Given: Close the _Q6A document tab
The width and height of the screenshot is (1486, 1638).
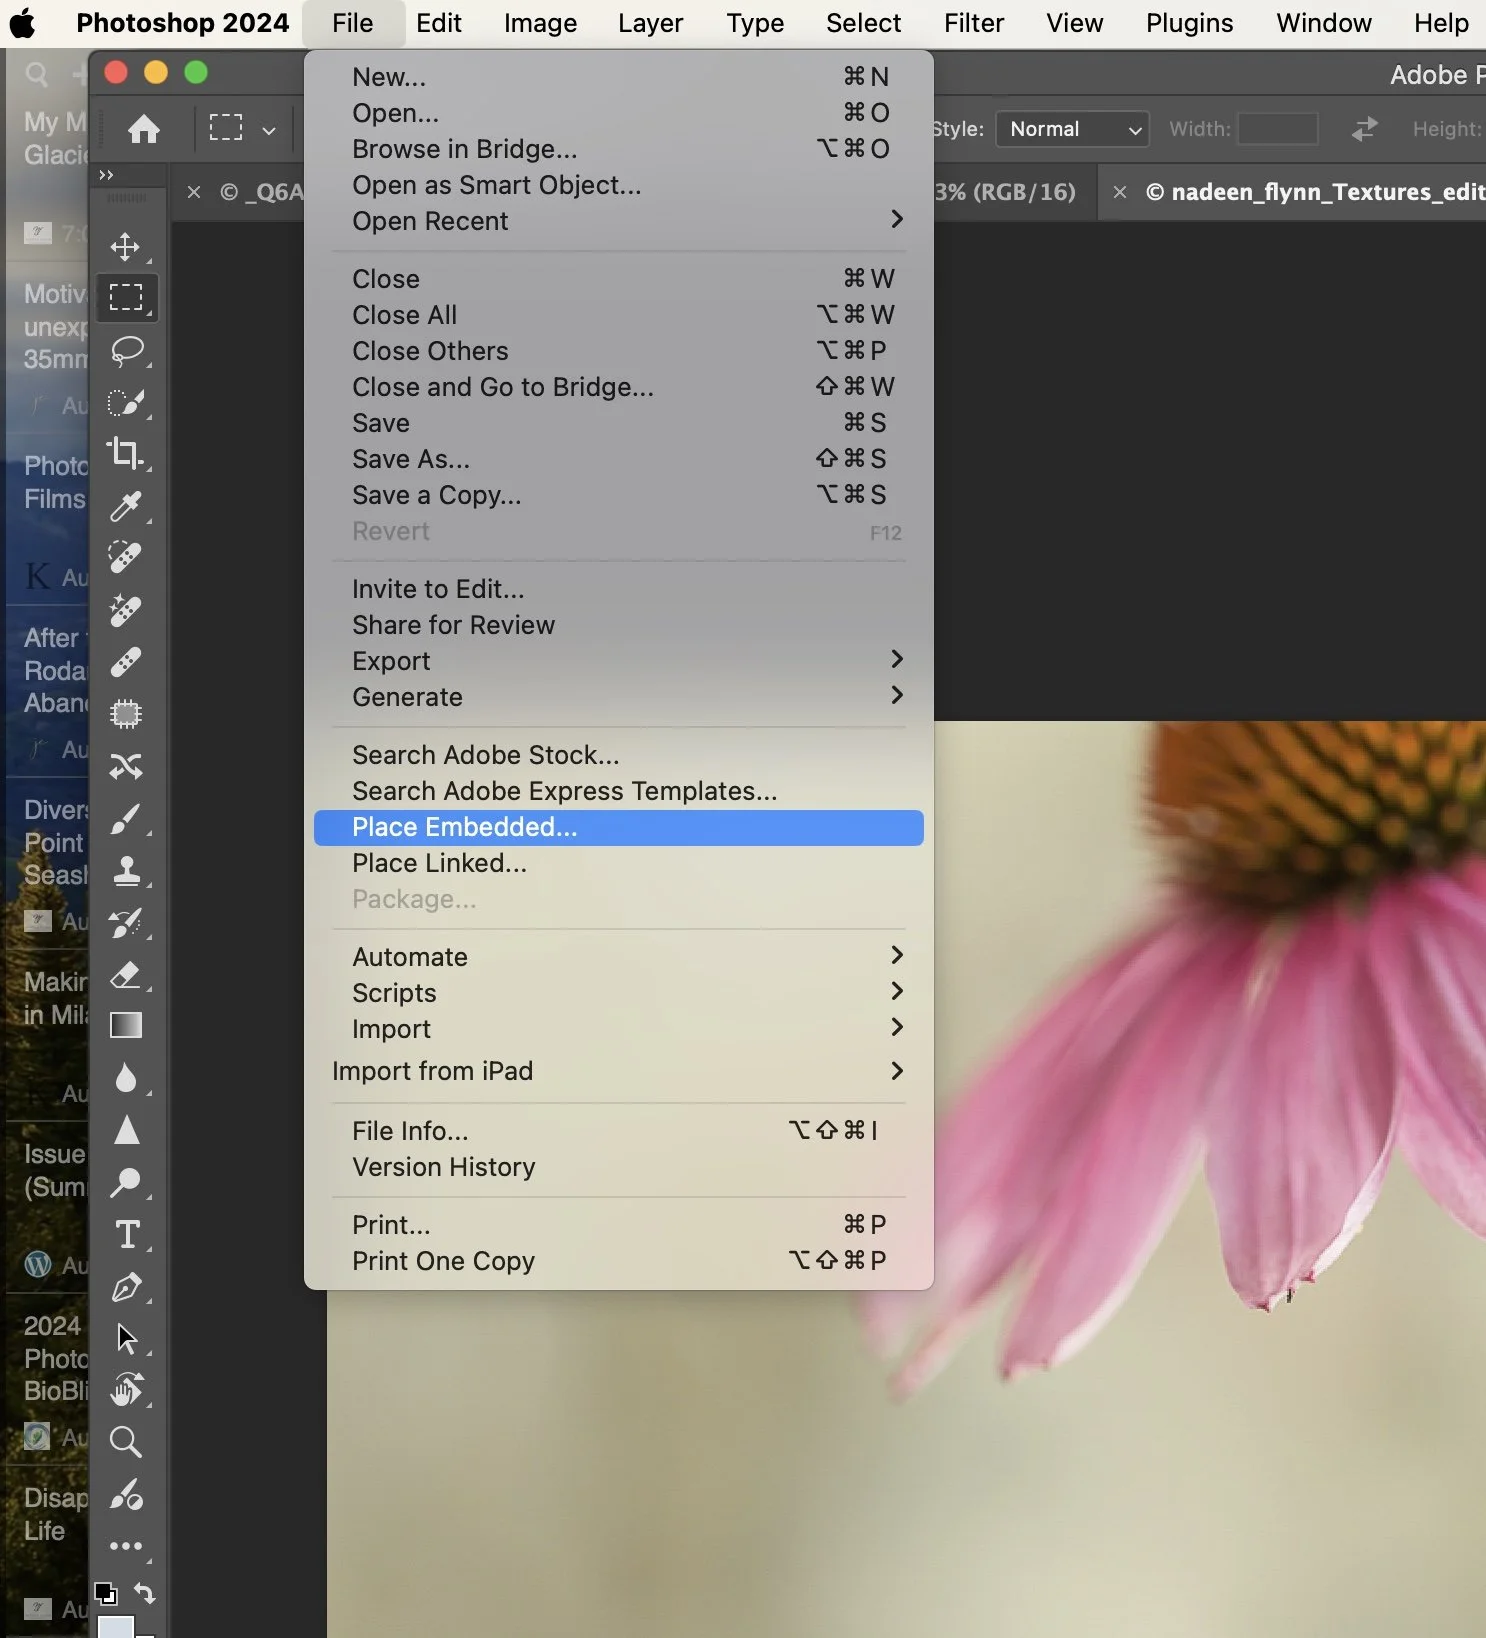Looking at the screenshot, I should click(x=194, y=192).
